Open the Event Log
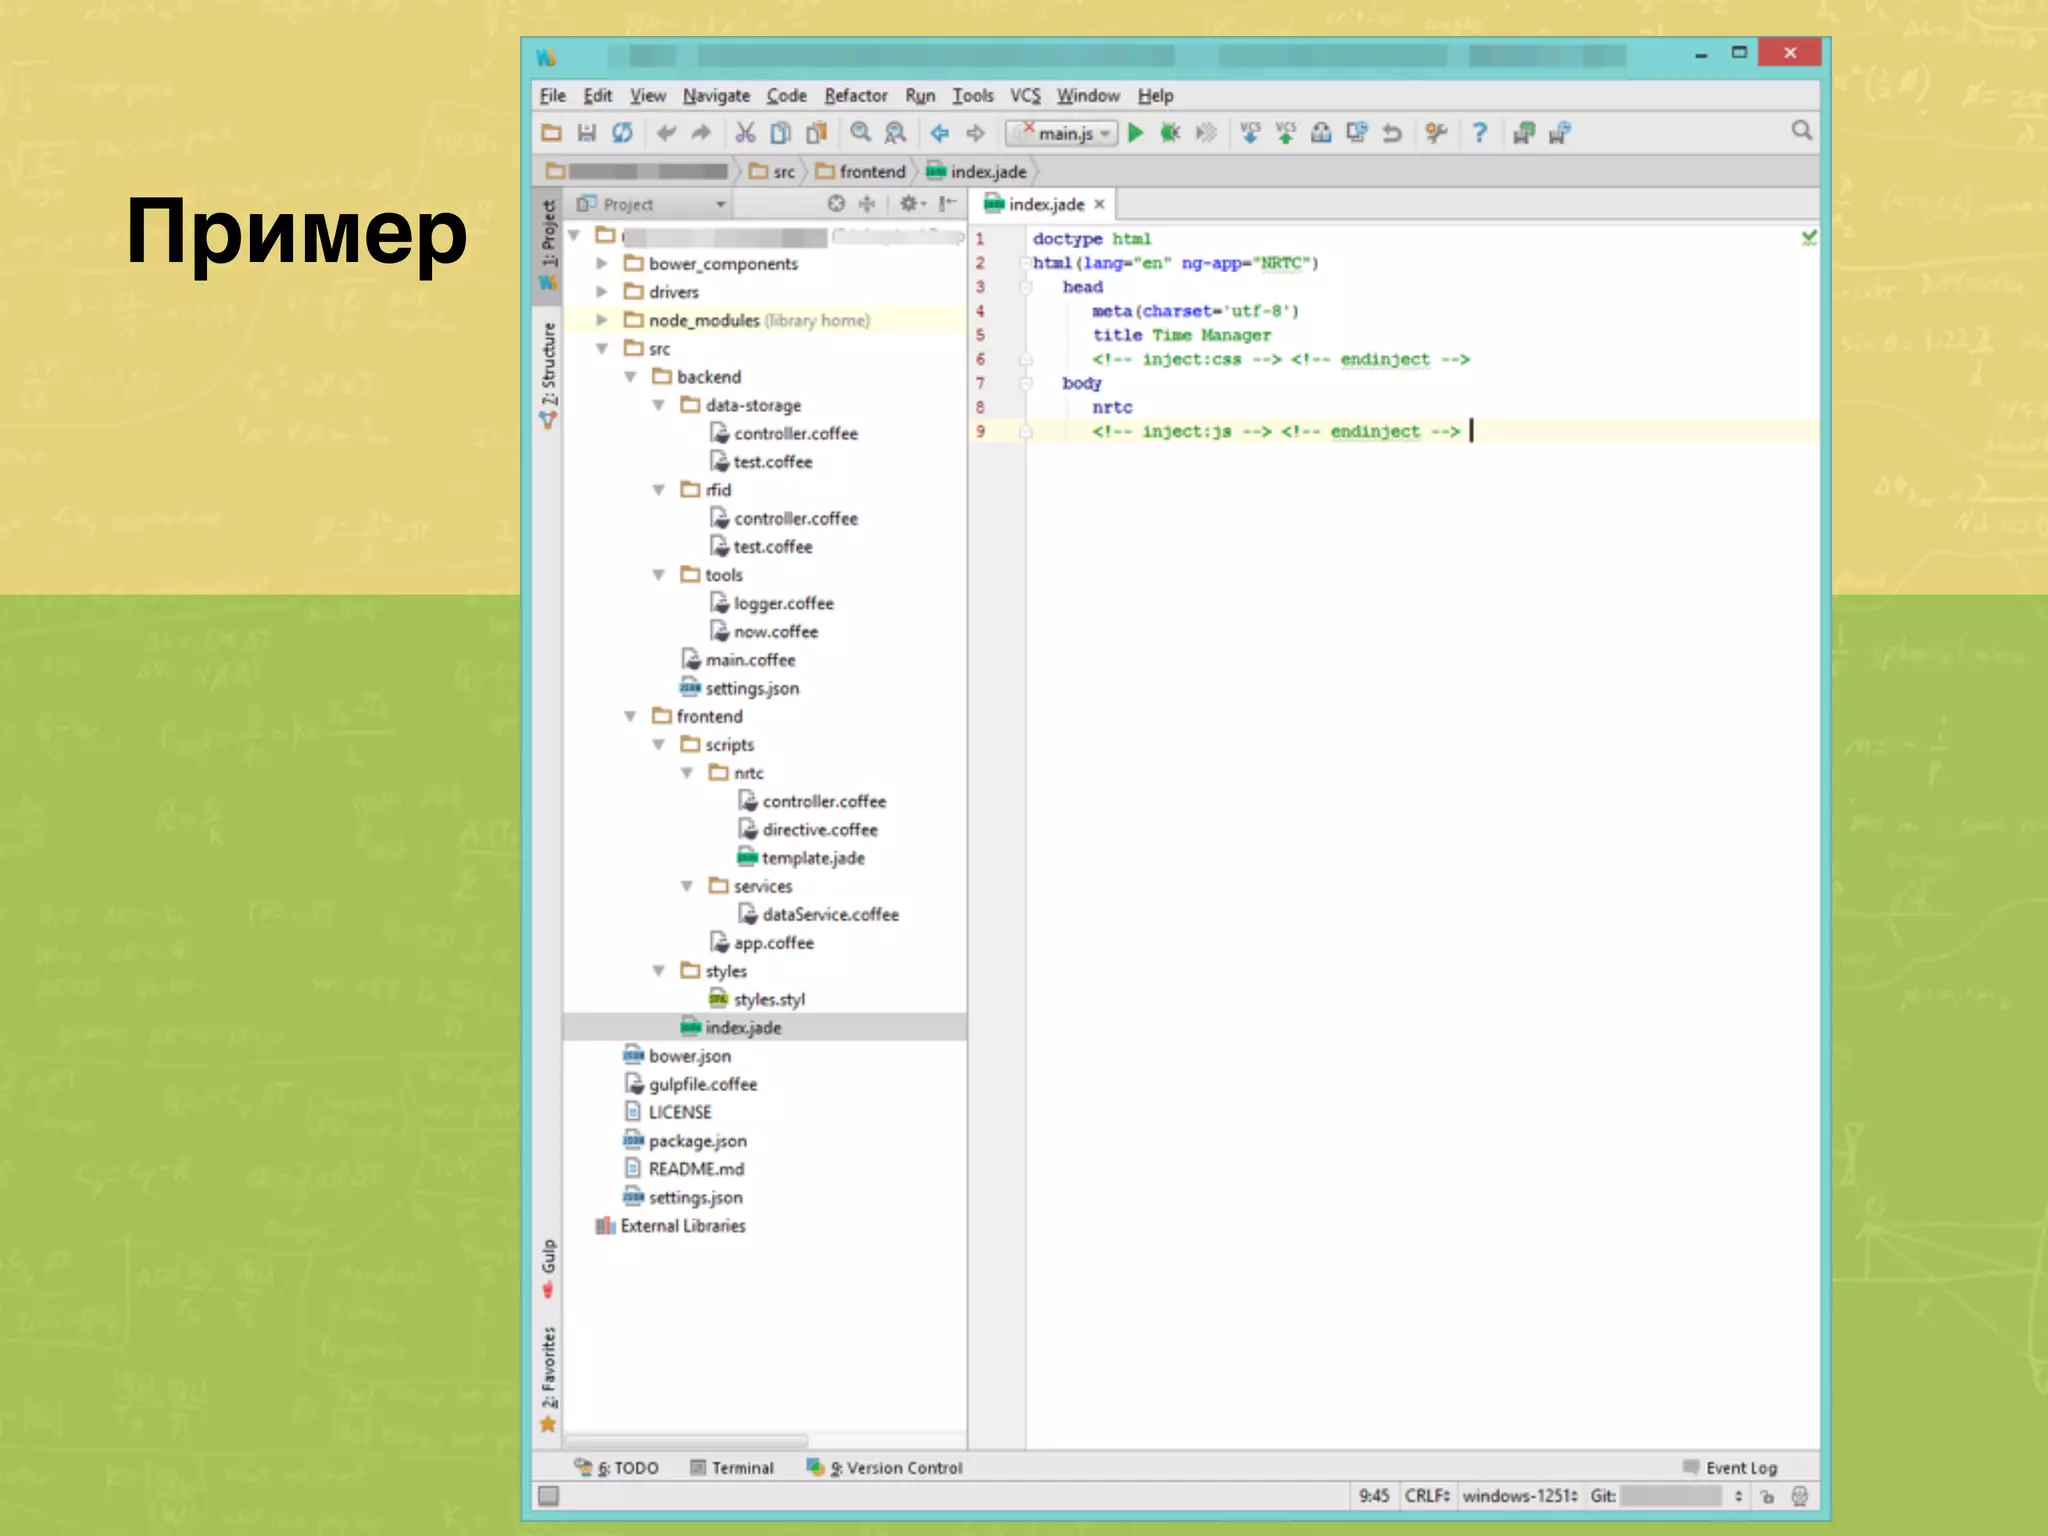The image size is (2048, 1536). (1730, 1467)
